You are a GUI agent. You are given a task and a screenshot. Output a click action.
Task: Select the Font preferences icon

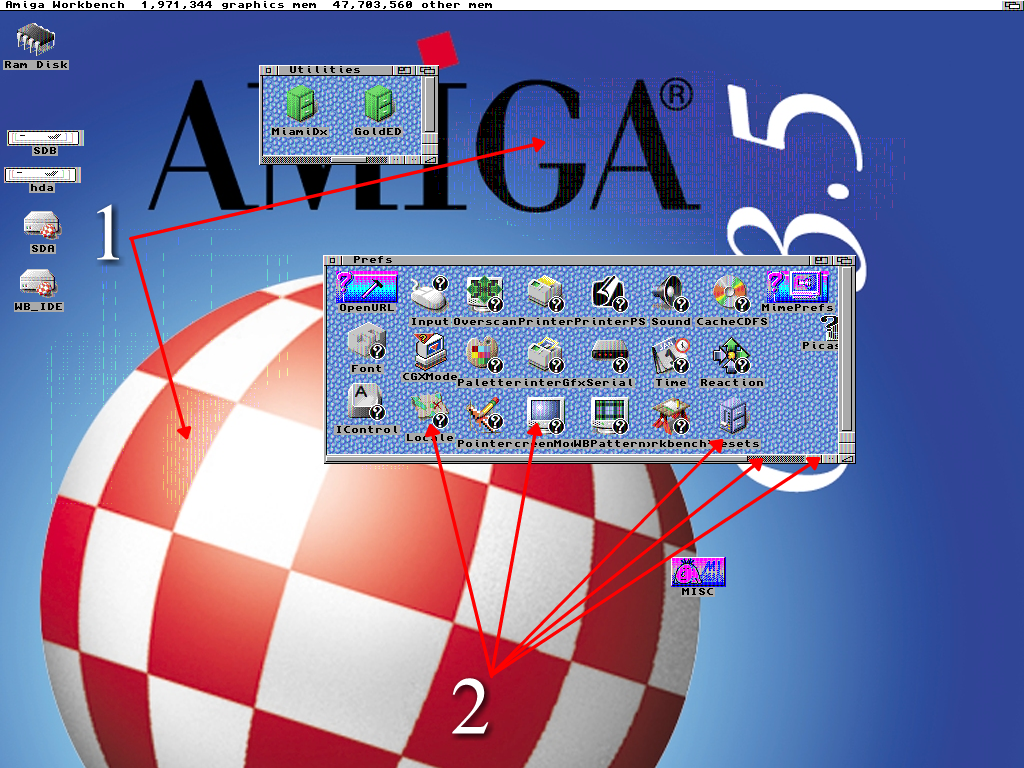coord(366,345)
